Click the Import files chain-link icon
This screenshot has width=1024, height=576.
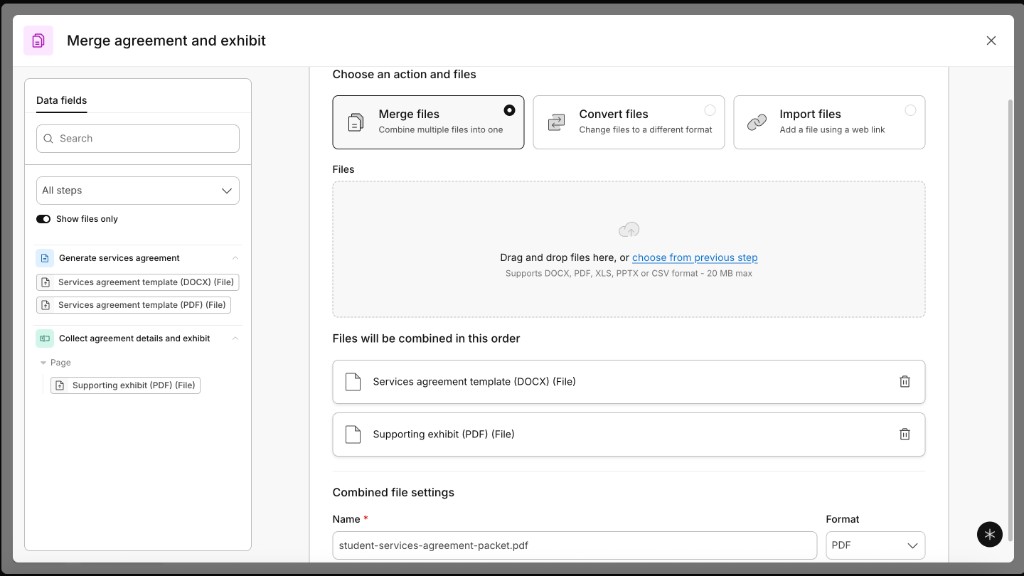coord(757,122)
